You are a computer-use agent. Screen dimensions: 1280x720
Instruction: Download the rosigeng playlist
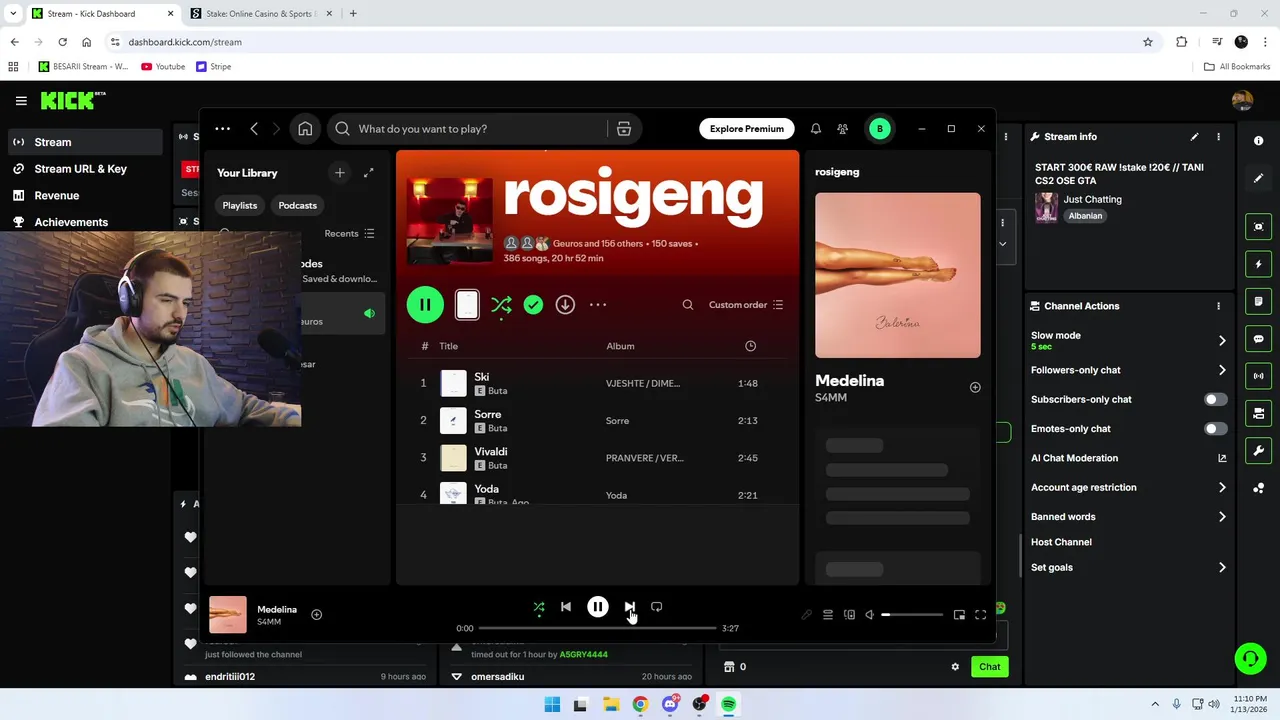pyautogui.click(x=565, y=305)
